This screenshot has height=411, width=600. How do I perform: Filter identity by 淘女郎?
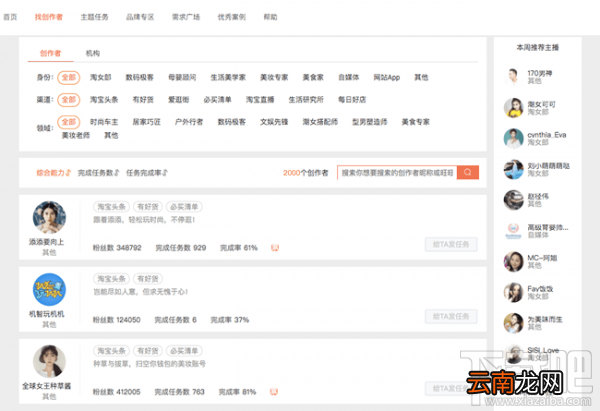point(101,77)
